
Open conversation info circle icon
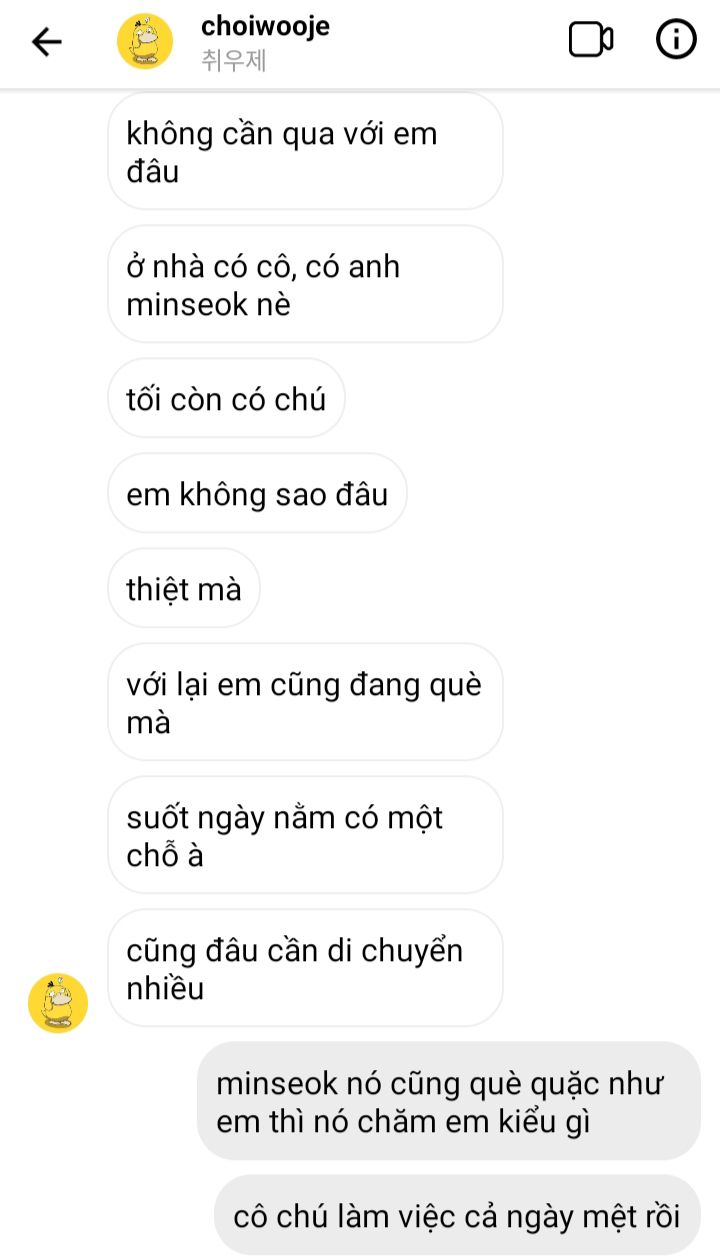[x=676, y=40]
